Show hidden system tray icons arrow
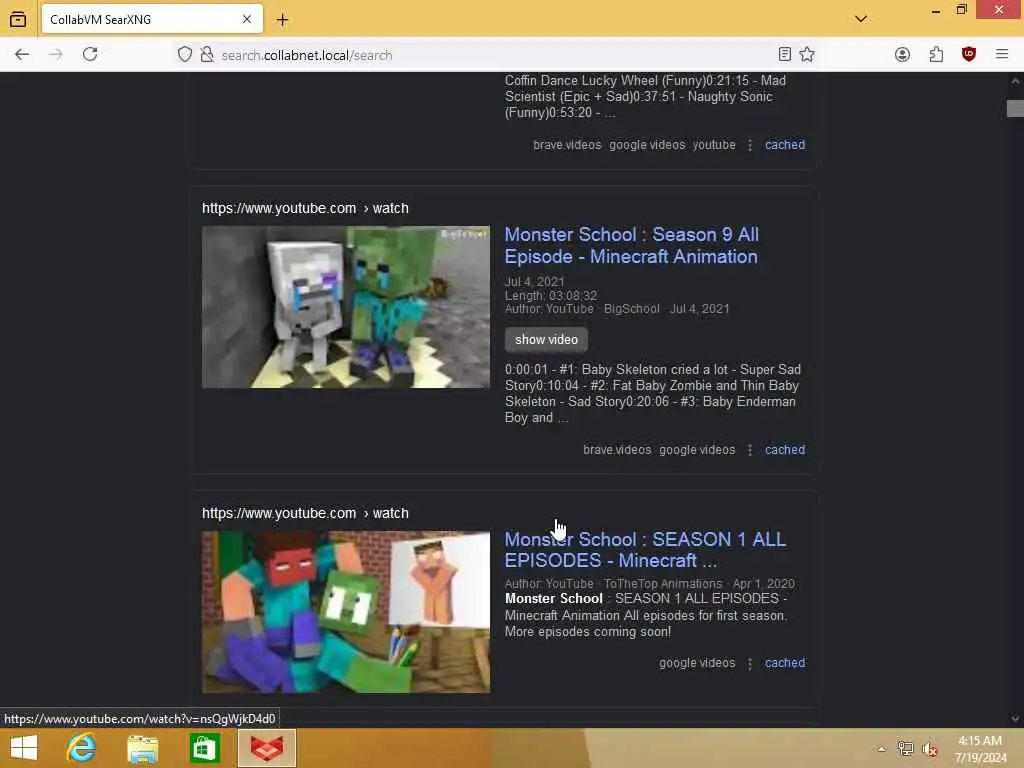Image resolution: width=1024 pixels, height=768 pixels. (882, 749)
